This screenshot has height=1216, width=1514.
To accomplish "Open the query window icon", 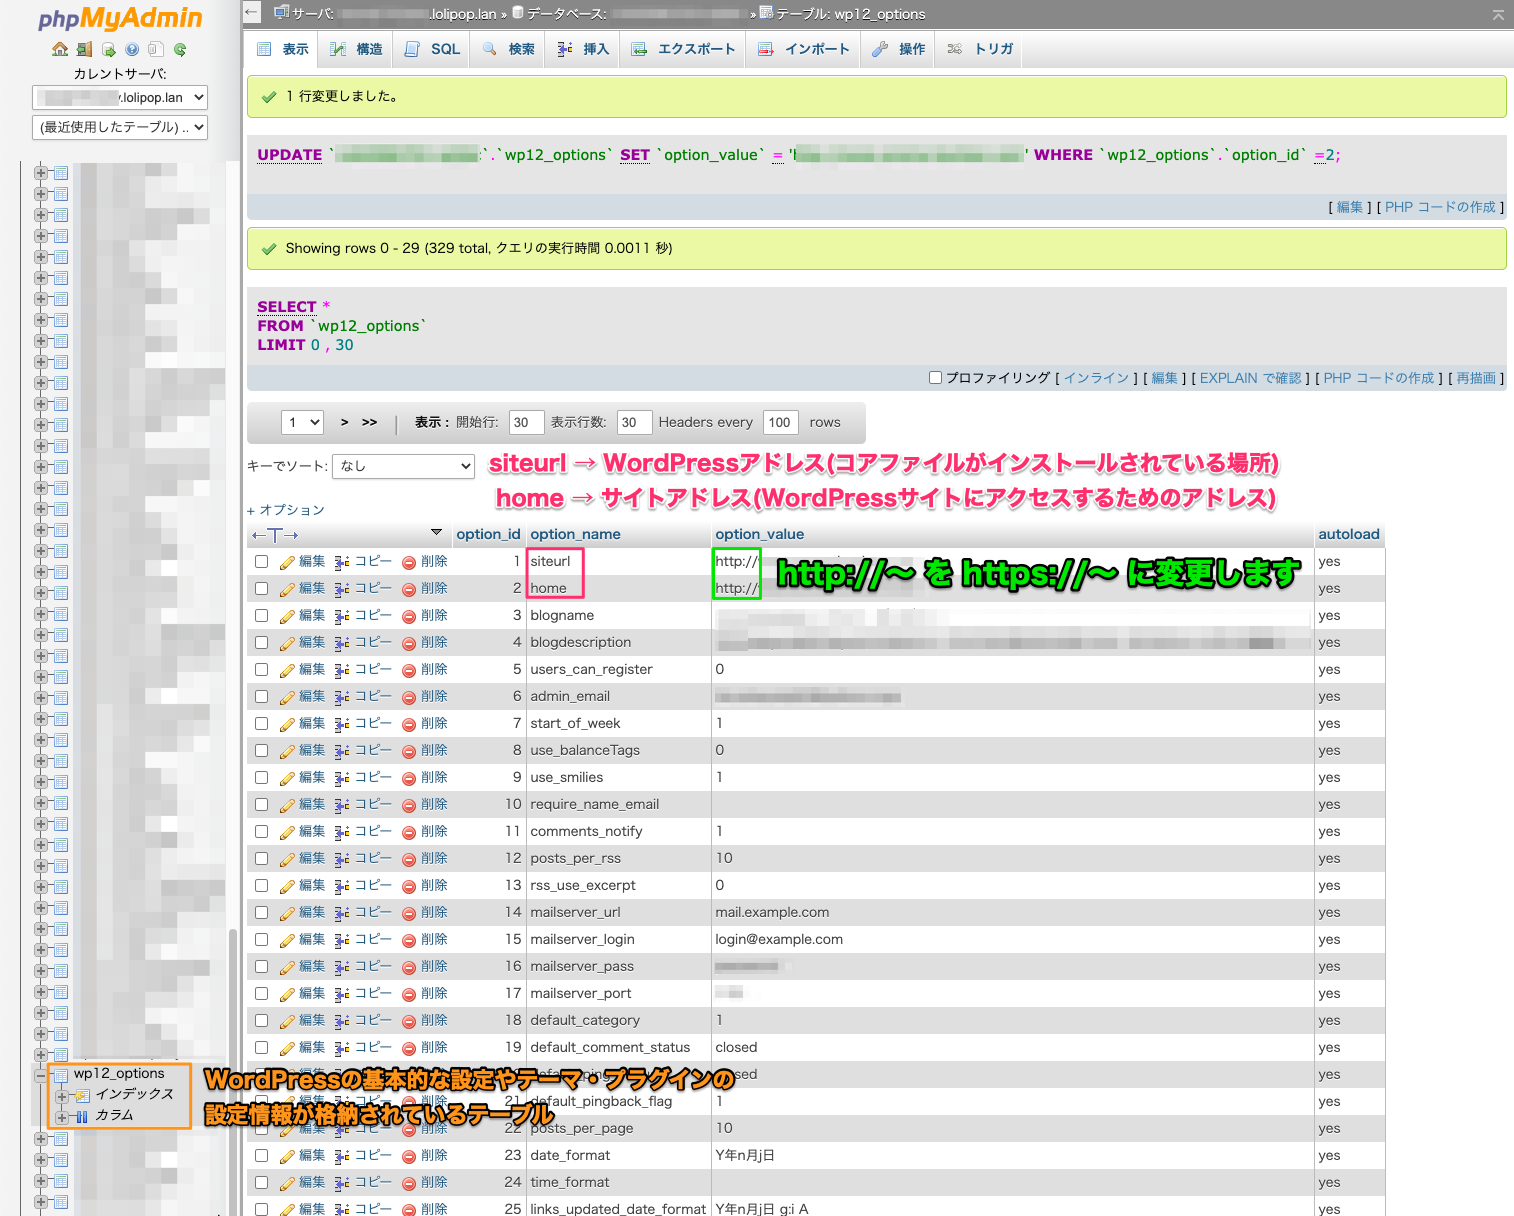I will point(108,49).
